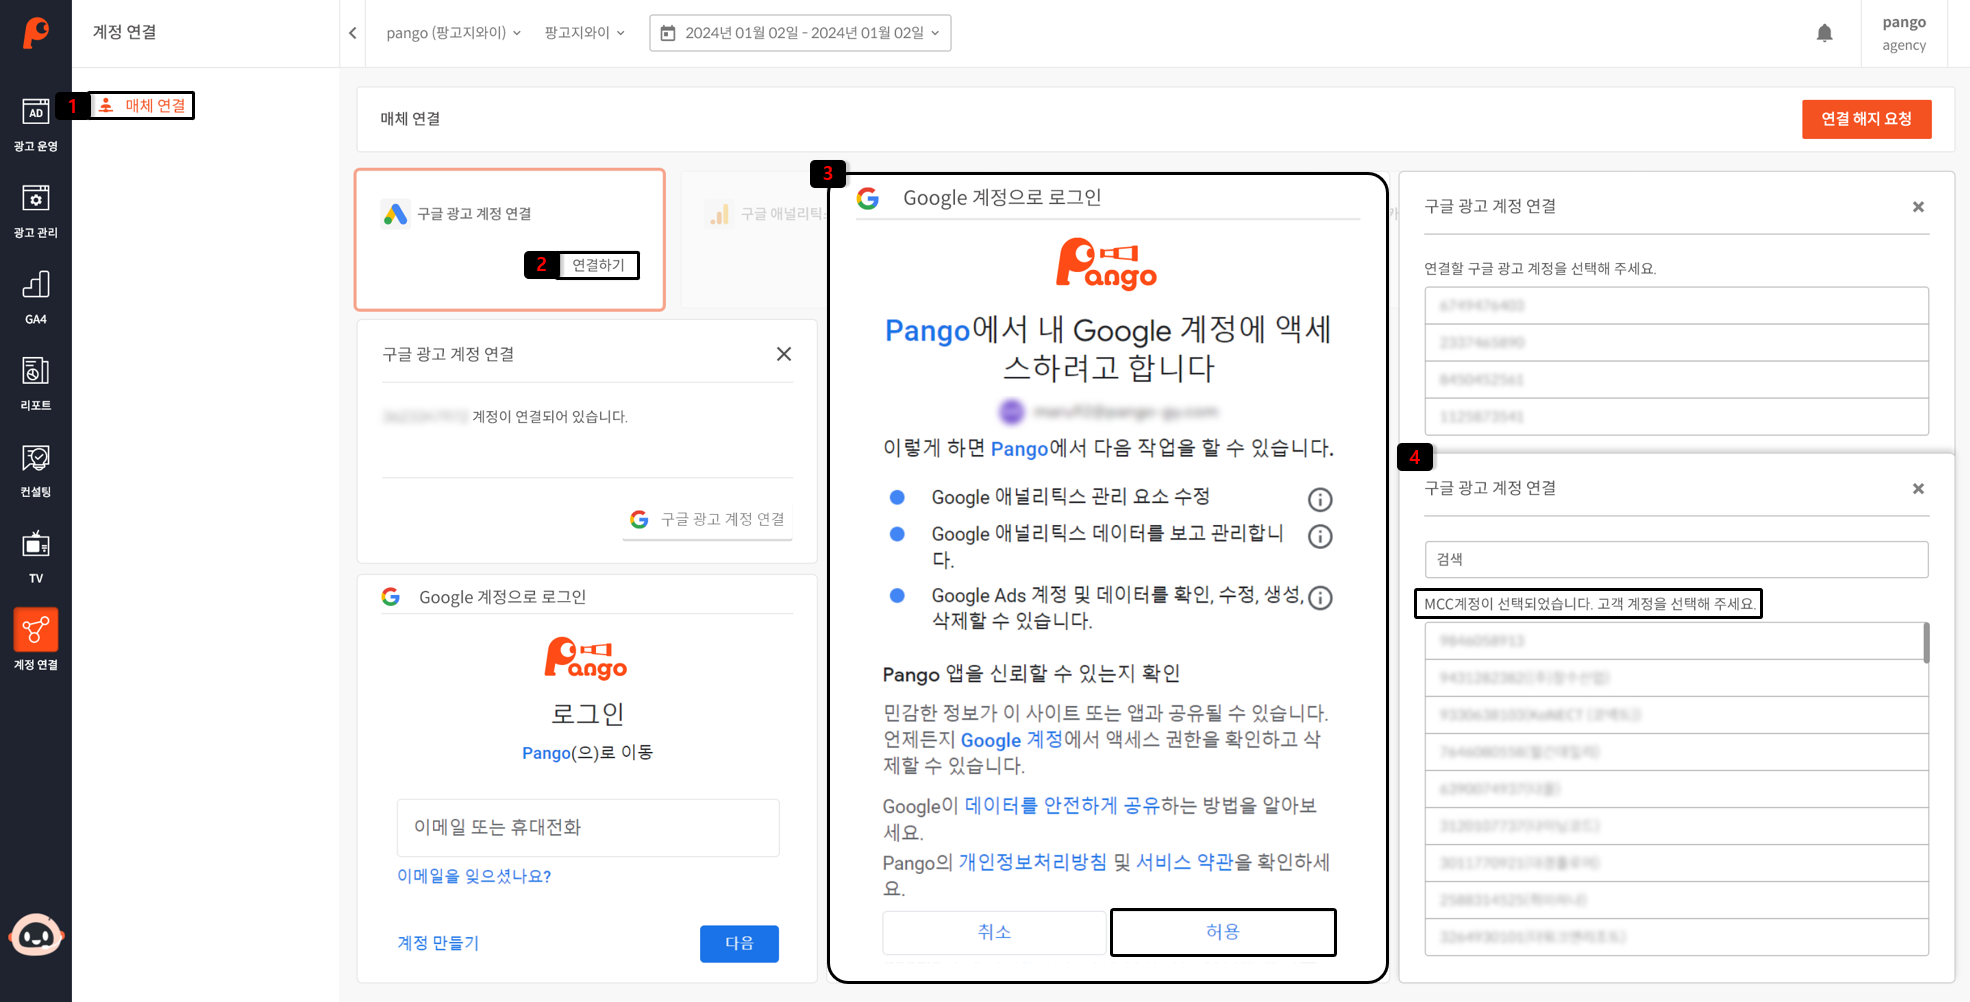Click 연결하기 on the Google Ads card

[x=597, y=265]
